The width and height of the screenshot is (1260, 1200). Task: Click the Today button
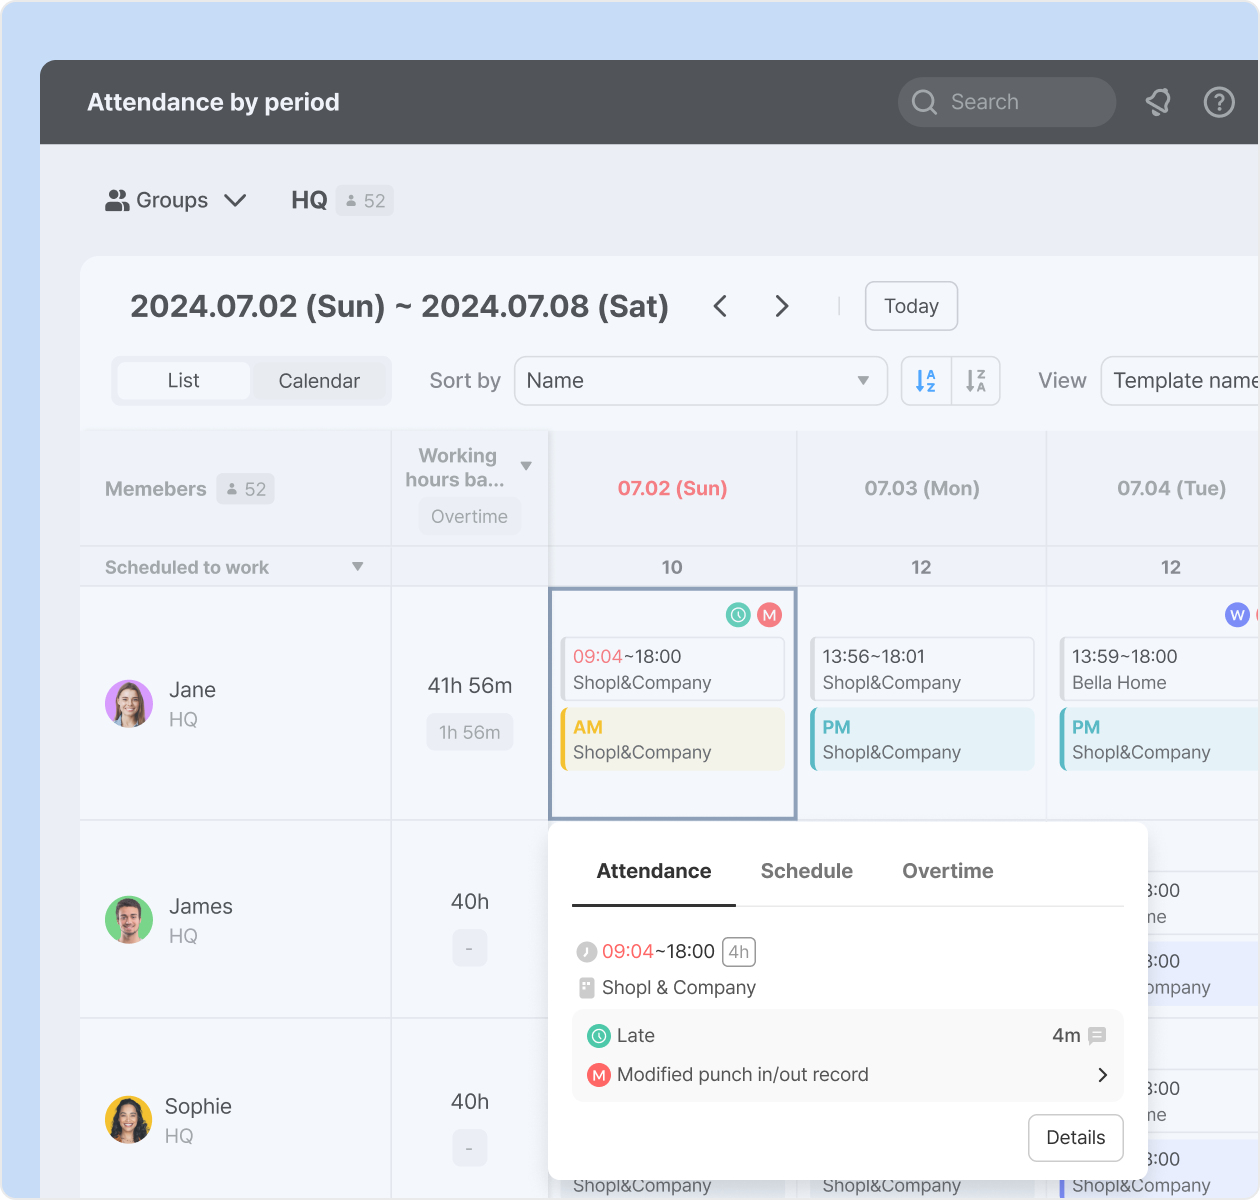pos(911,306)
